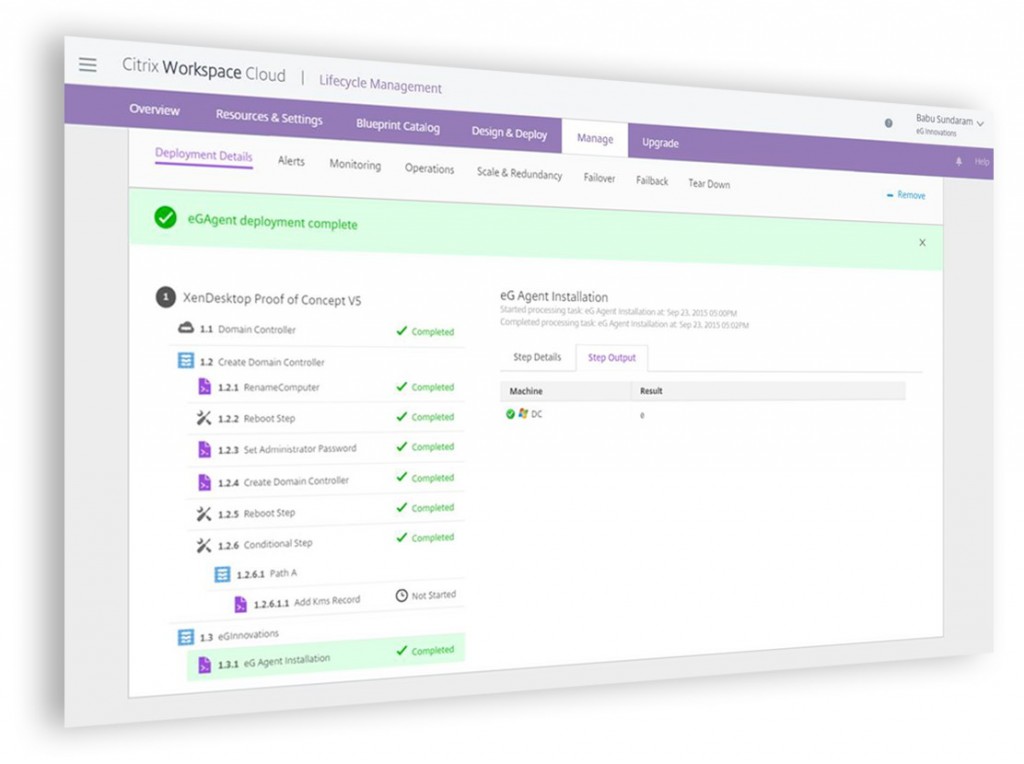Image resolution: width=1024 pixels, height=764 pixels.
Task: Open the Upgrade tab
Action: pos(660,142)
